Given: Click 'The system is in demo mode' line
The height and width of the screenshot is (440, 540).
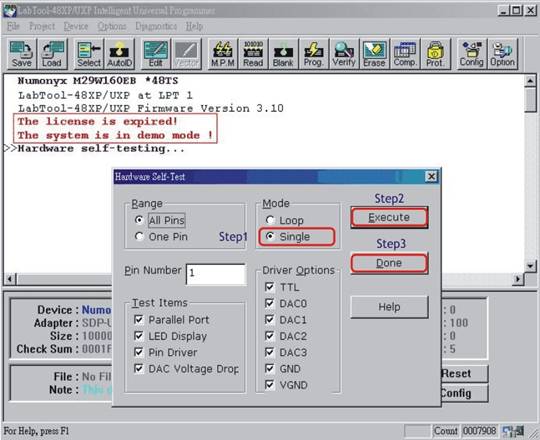Looking at the screenshot, I should [x=115, y=135].
